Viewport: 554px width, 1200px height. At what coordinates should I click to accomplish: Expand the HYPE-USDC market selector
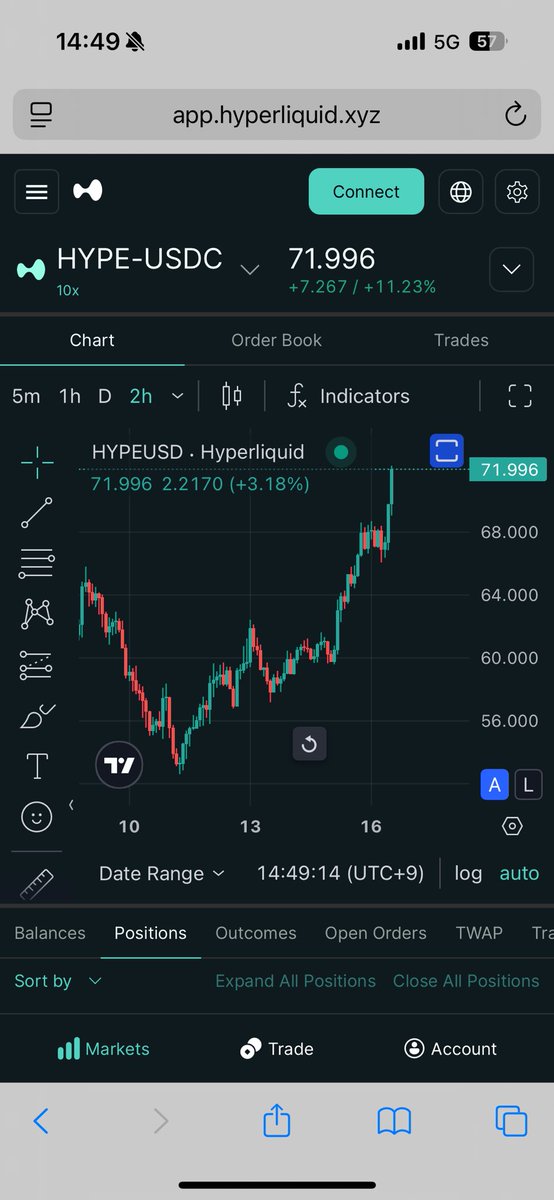pyautogui.click(x=250, y=269)
